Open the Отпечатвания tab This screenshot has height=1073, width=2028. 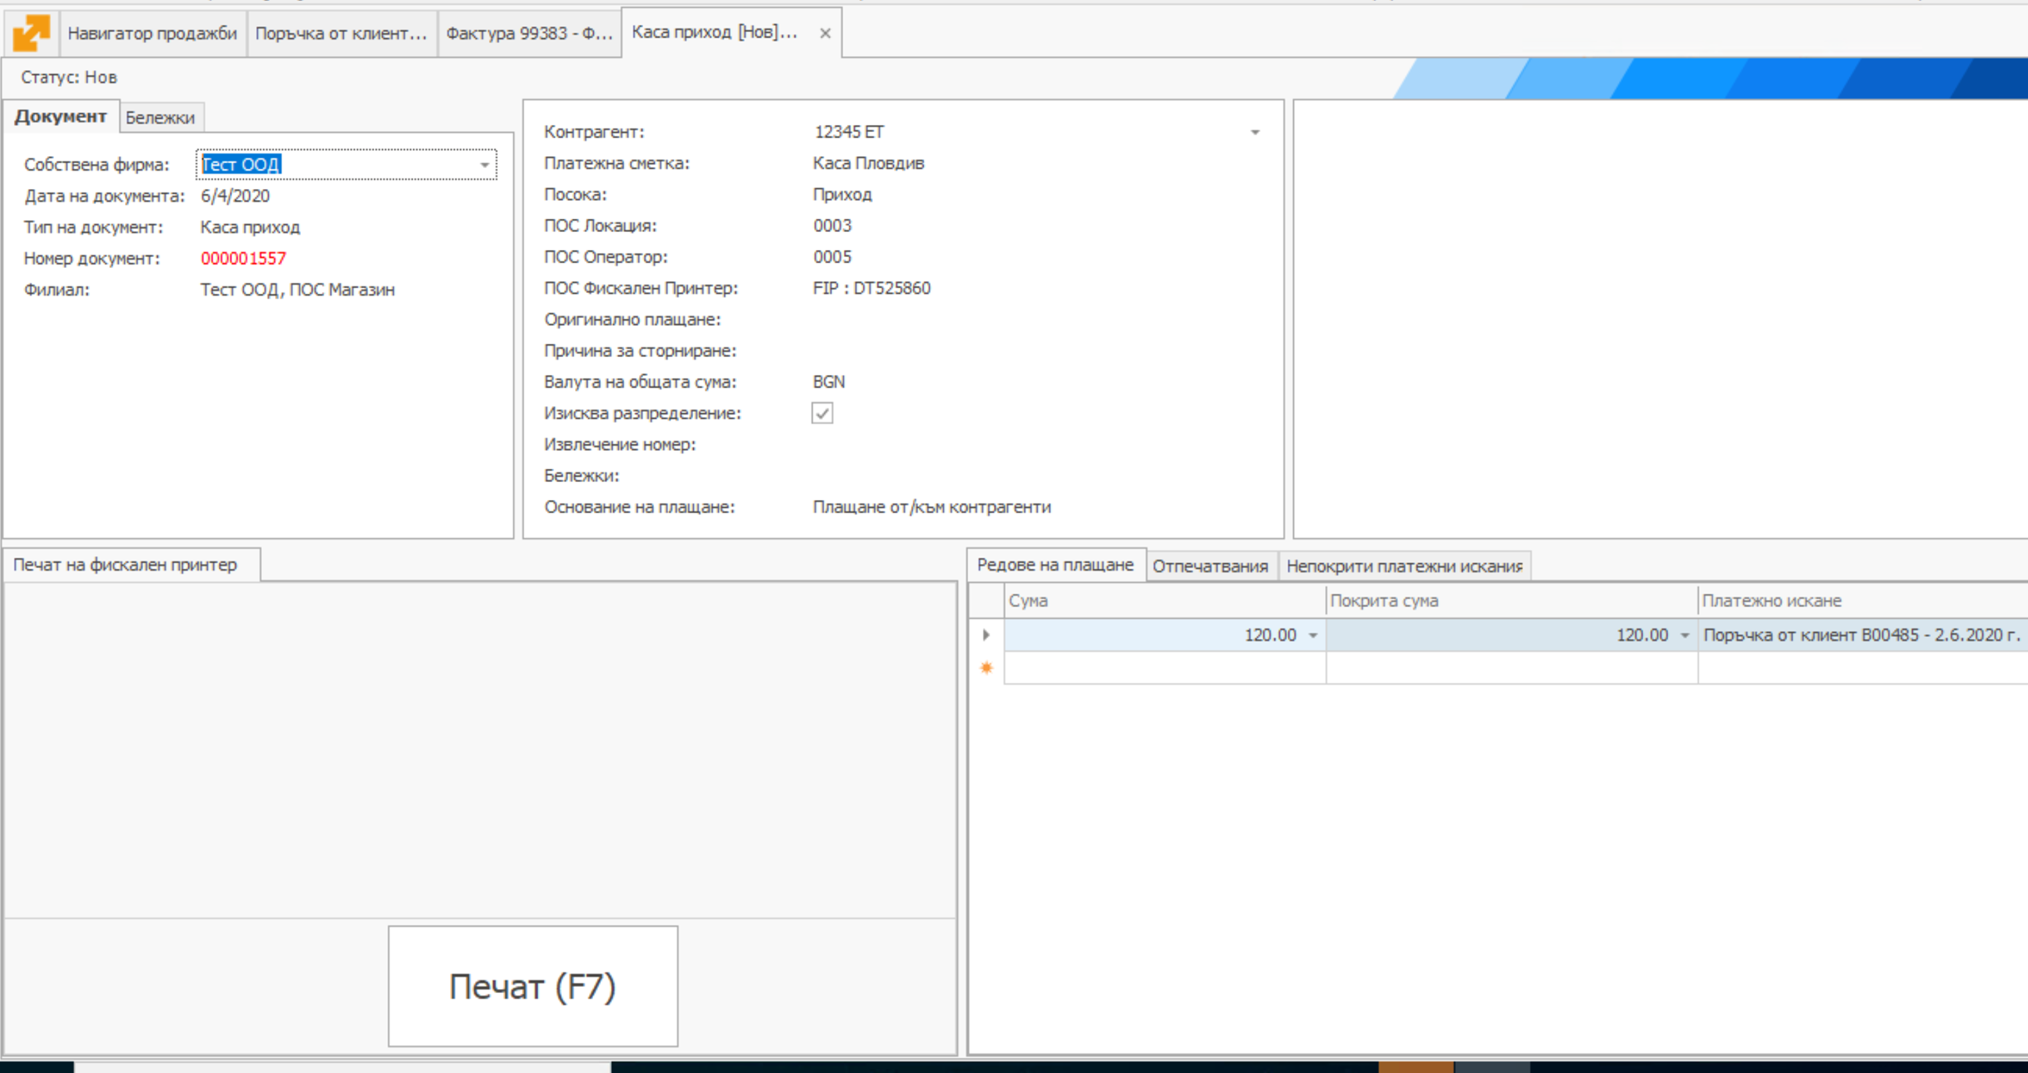point(1210,566)
